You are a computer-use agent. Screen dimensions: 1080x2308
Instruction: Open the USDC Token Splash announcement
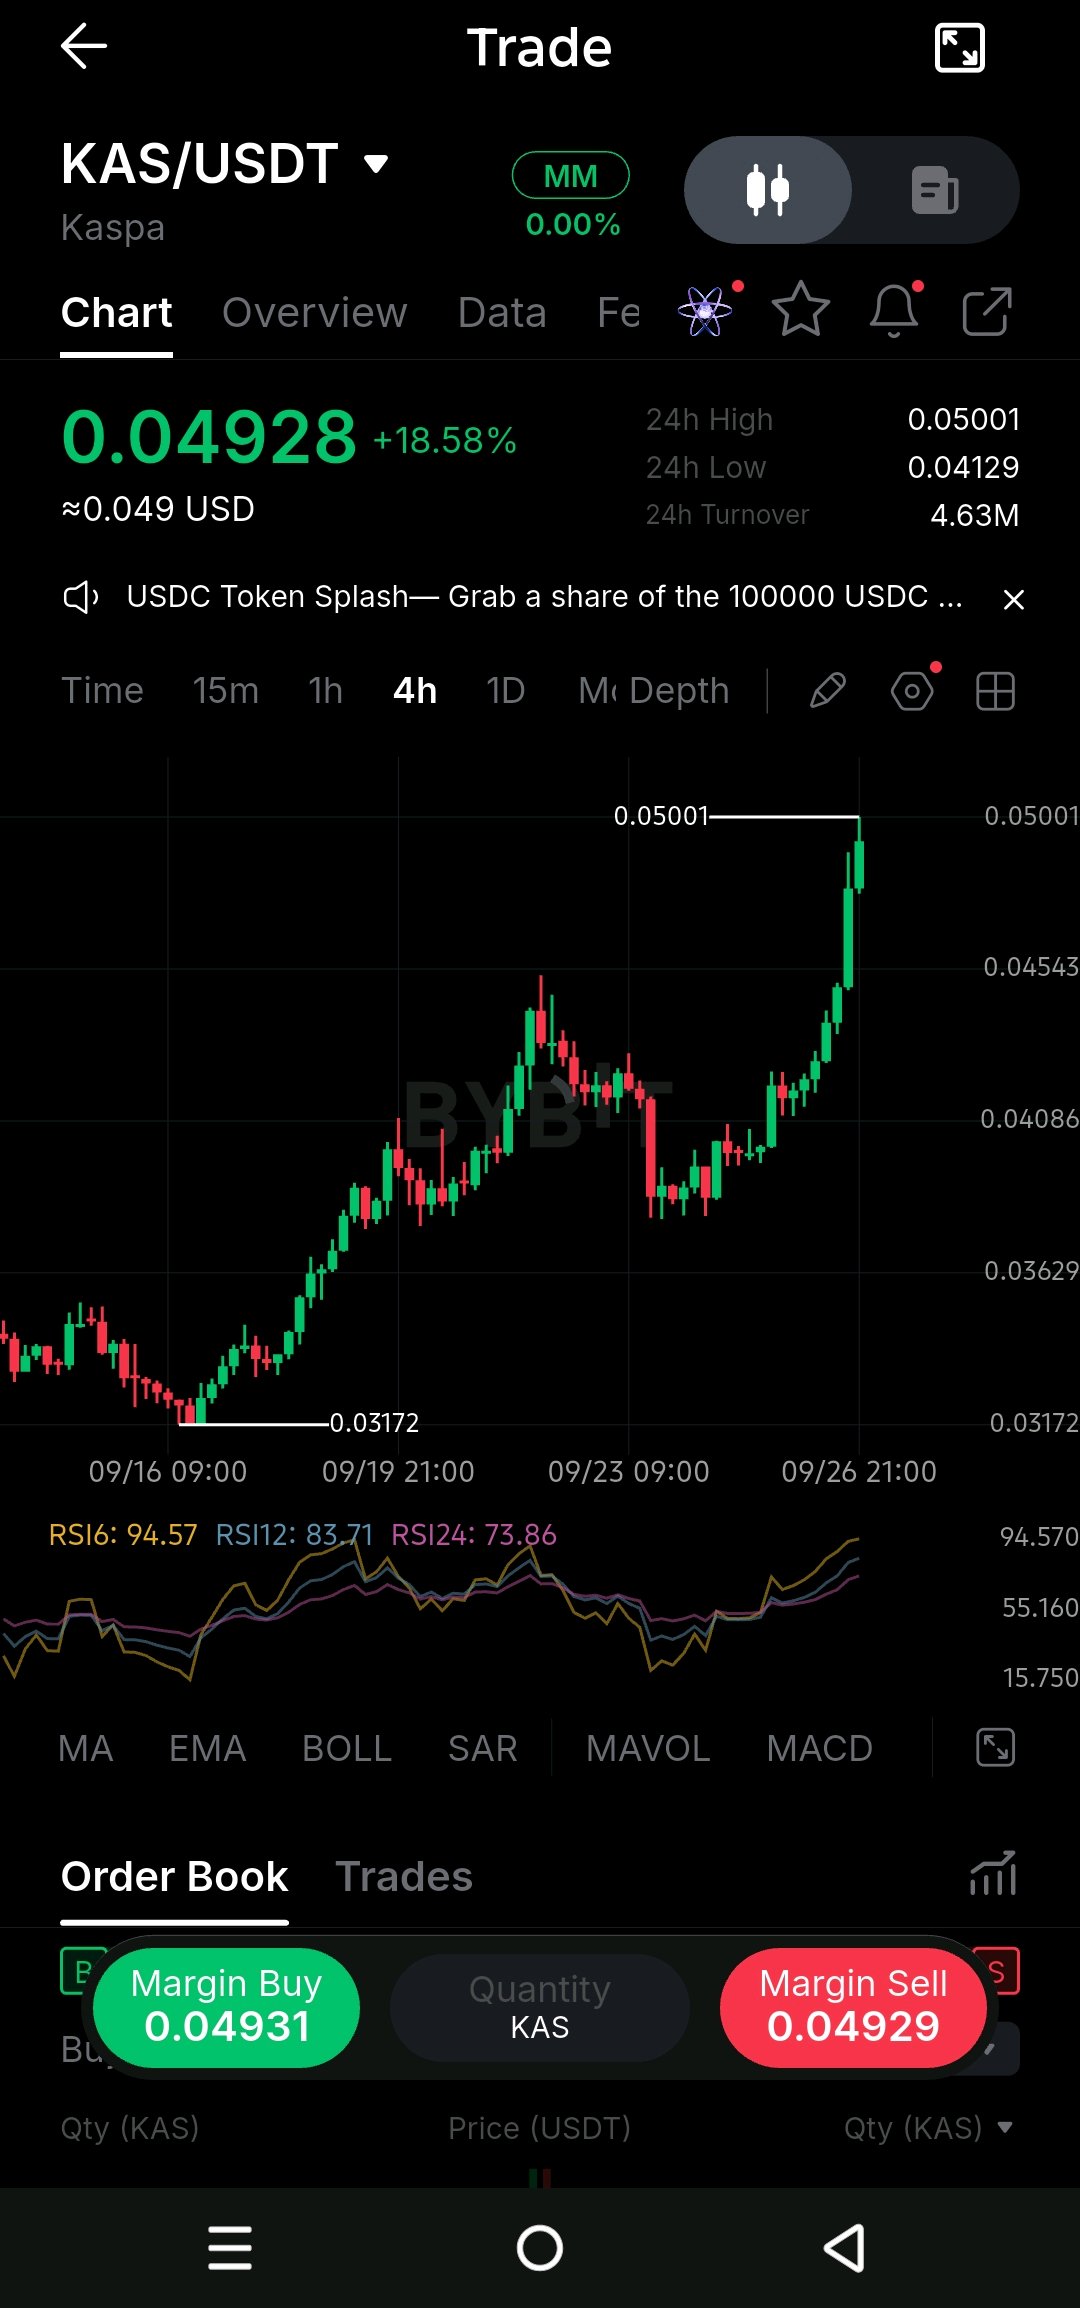click(x=544, y=597)
